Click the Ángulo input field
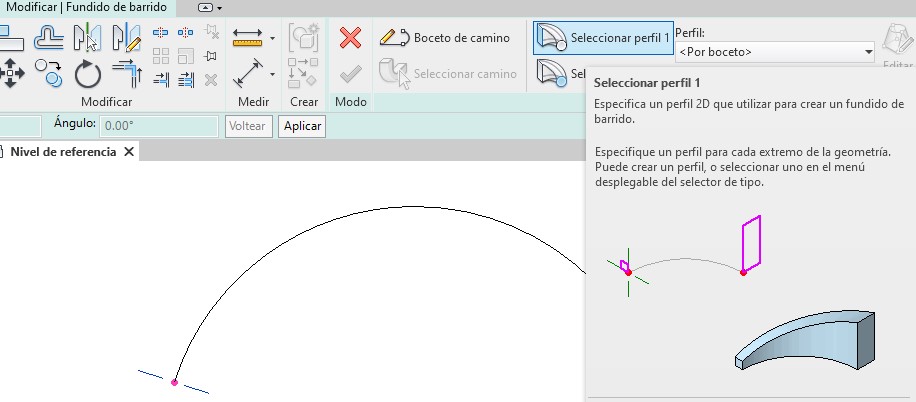This screenshot has width=916, height=402. (x=159, y=126)
